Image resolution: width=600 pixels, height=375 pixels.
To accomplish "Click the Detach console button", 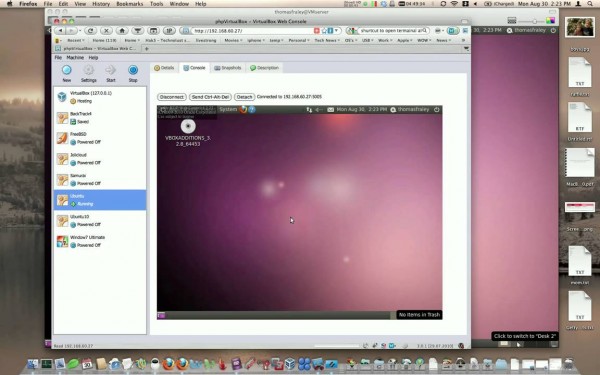I will pyautogui.click(x=245, y=97).
